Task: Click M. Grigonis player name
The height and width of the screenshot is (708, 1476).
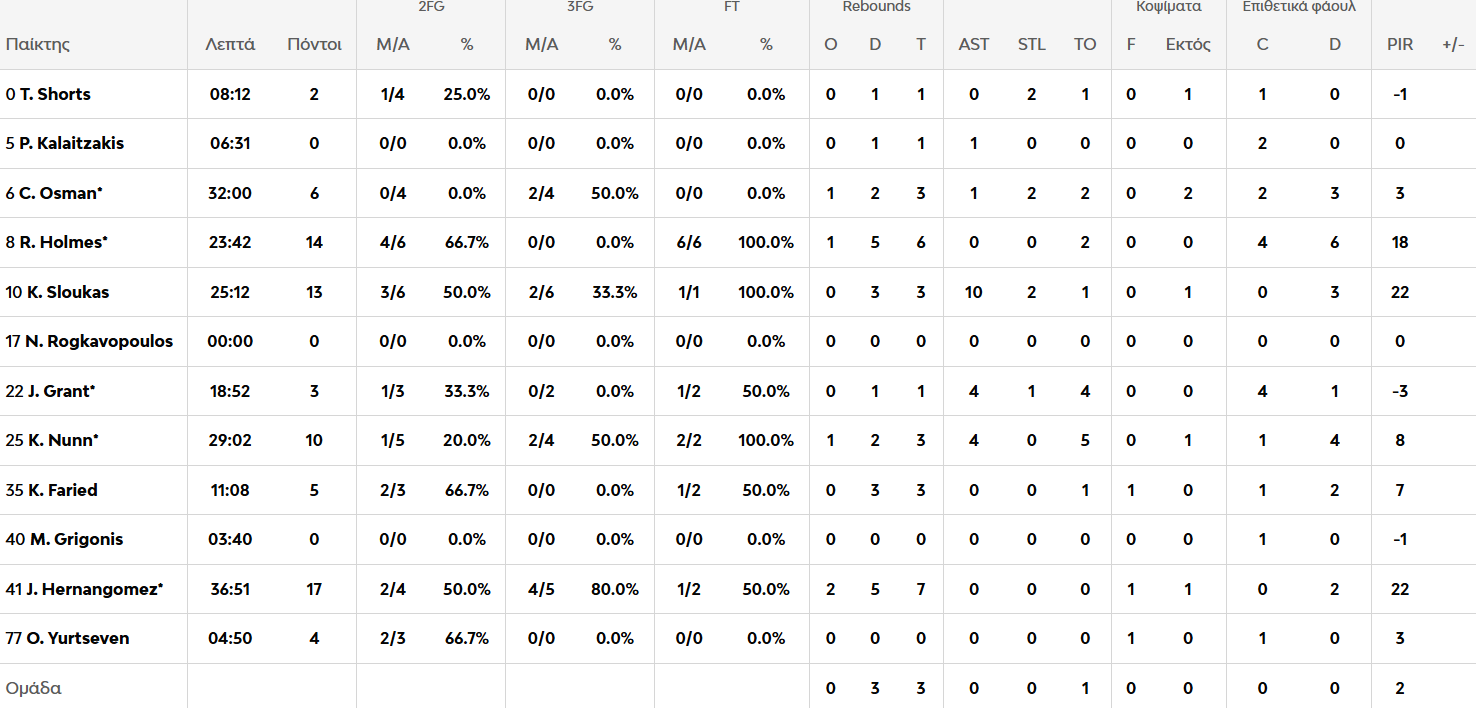Action: tap(76, 539)
